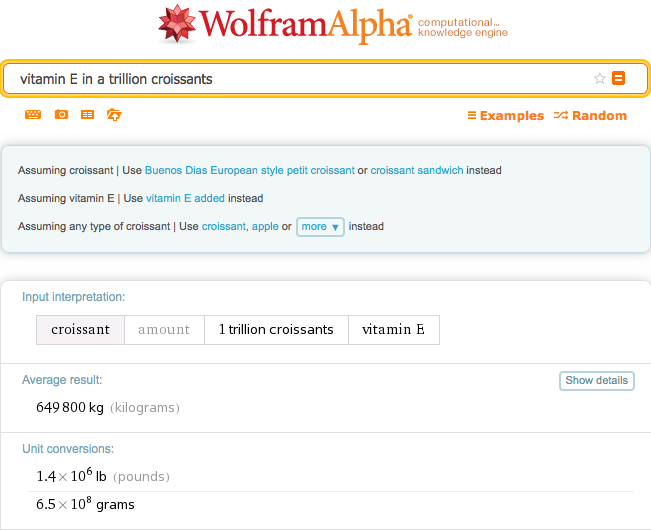Favorite query with the star icon
This screenshot has height=530, width=651.
click(x=600, y=78)
